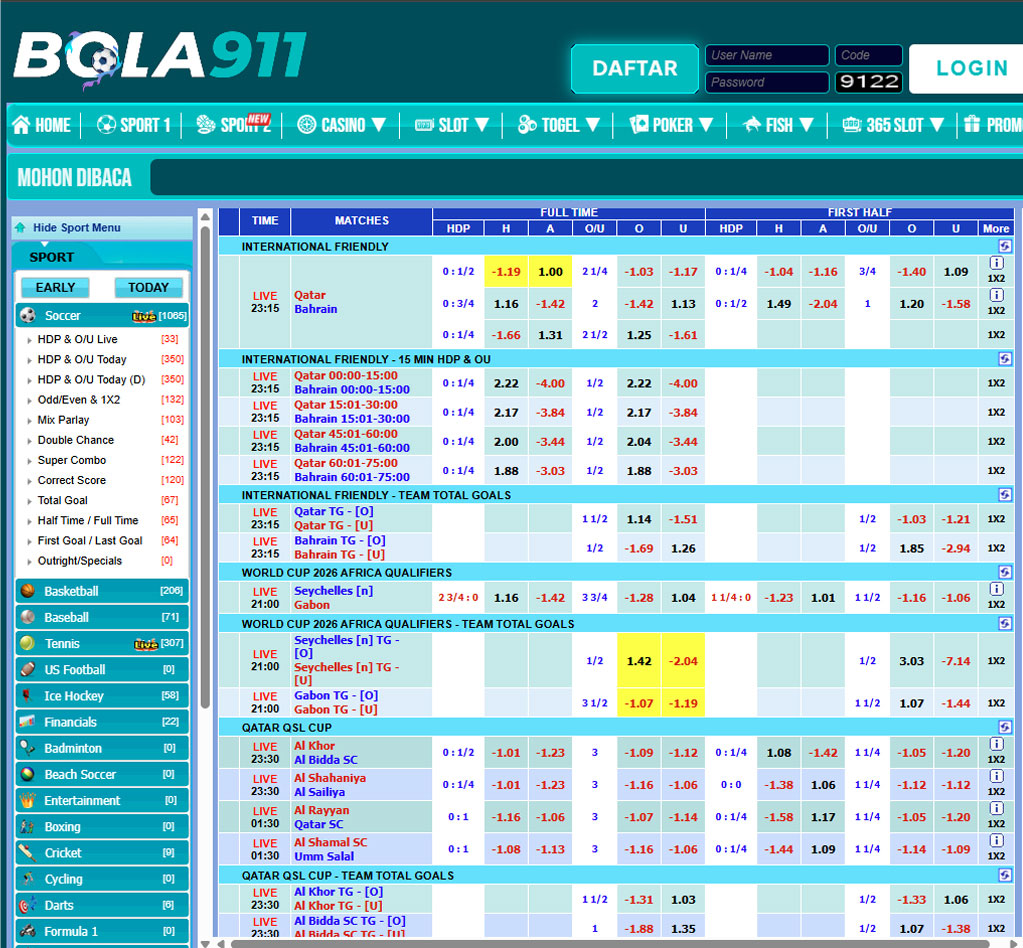Click the Baseball sport icon
Viewport: 1023px width, 948px height.
tap(27, 617)
